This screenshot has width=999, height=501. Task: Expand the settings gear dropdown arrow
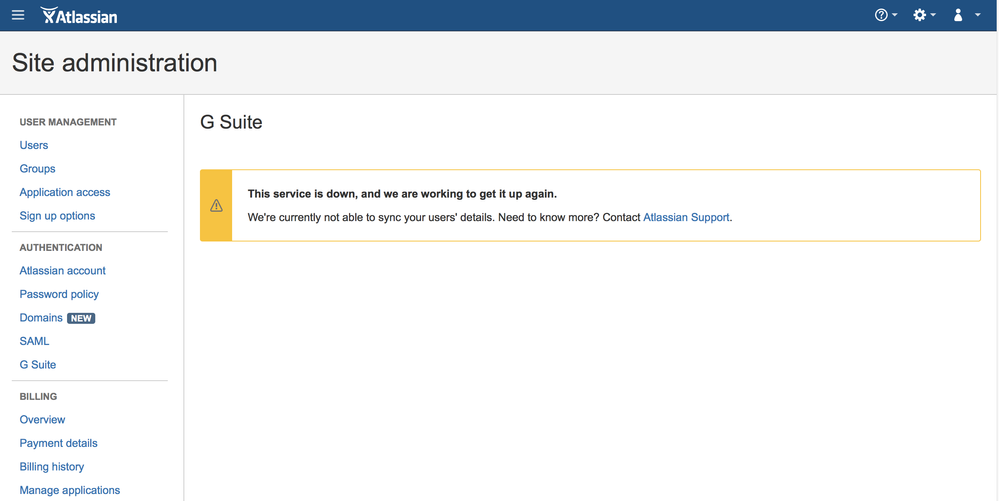pos(933,15)
